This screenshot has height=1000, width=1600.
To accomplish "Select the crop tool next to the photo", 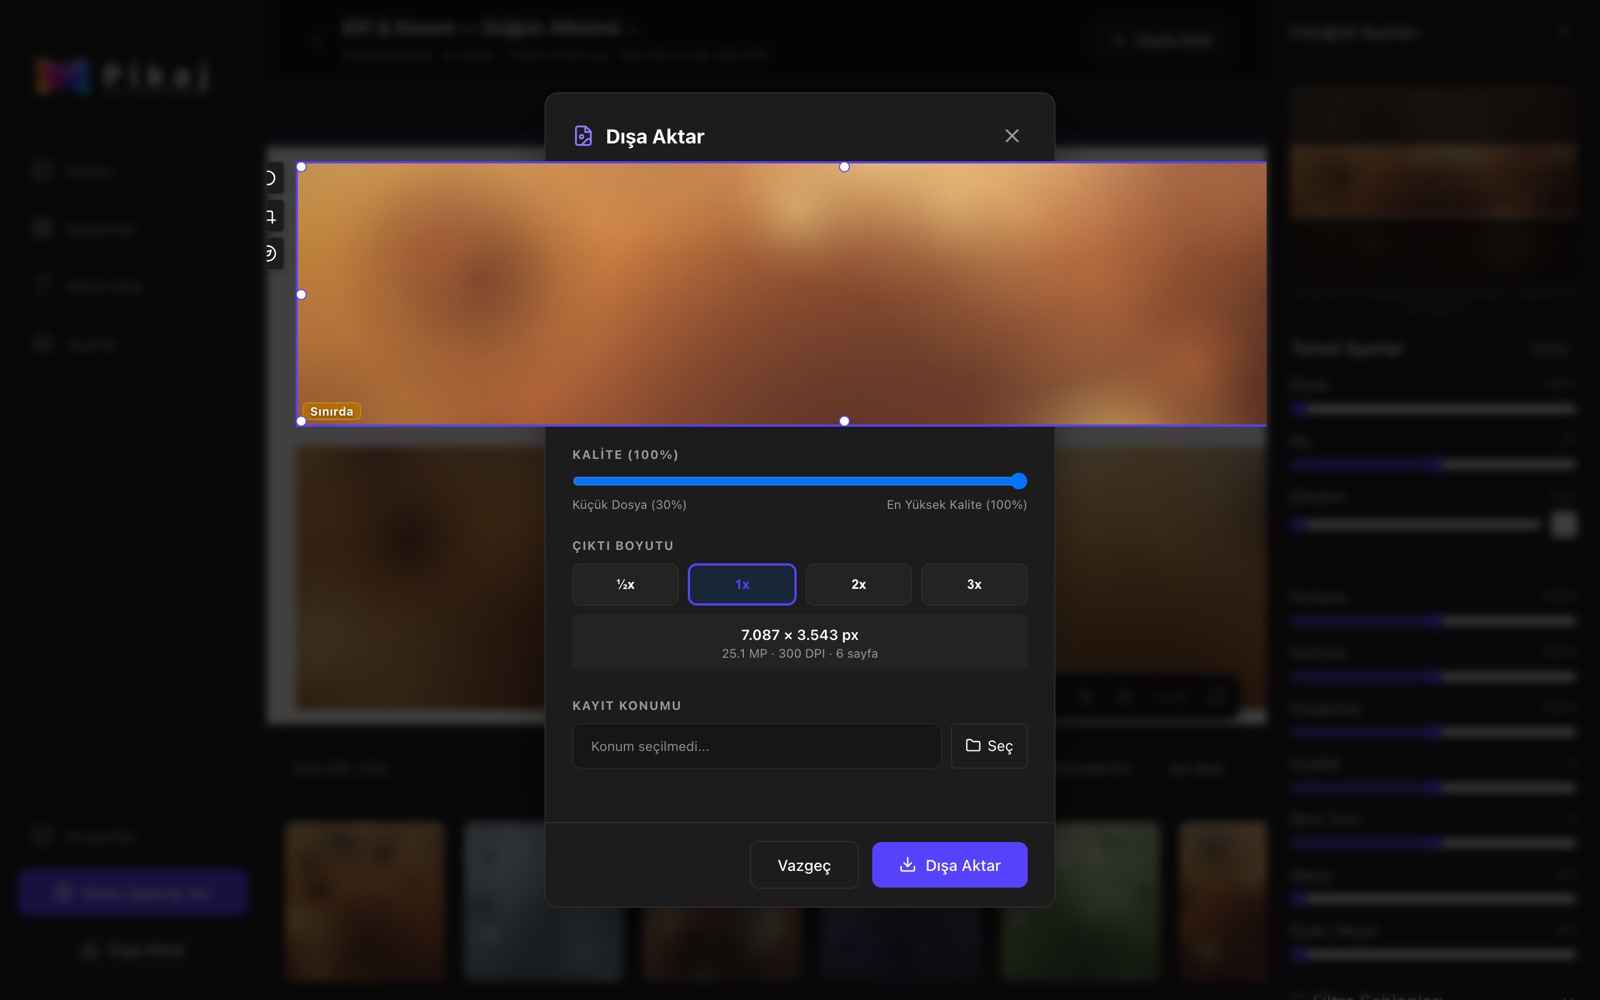I will click(271, 216).
